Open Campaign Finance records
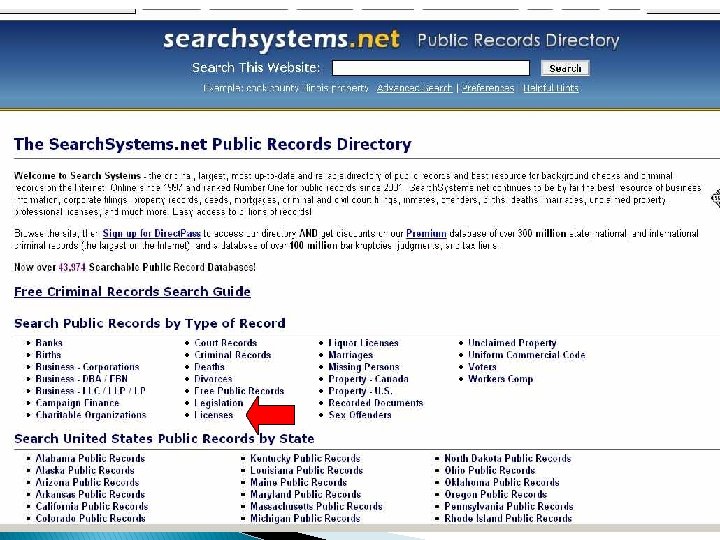720x540 pixels. click(x=77, y=403)
